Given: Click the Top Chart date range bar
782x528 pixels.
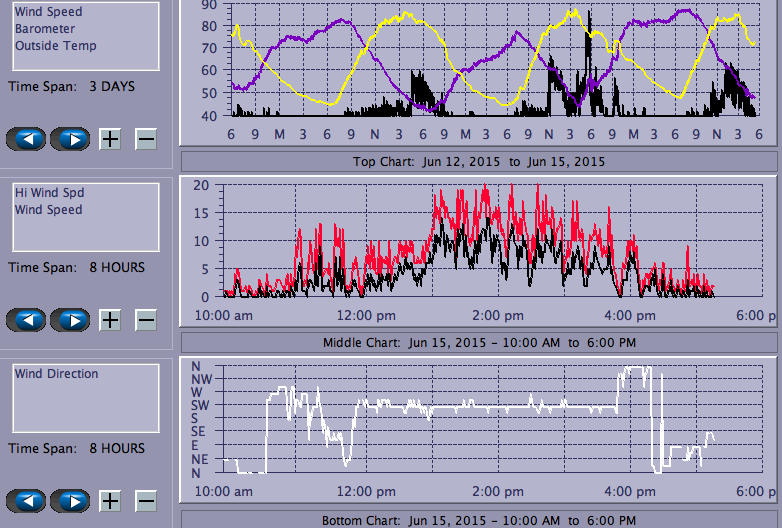Looking at the screenshot, I should point(478,161).
